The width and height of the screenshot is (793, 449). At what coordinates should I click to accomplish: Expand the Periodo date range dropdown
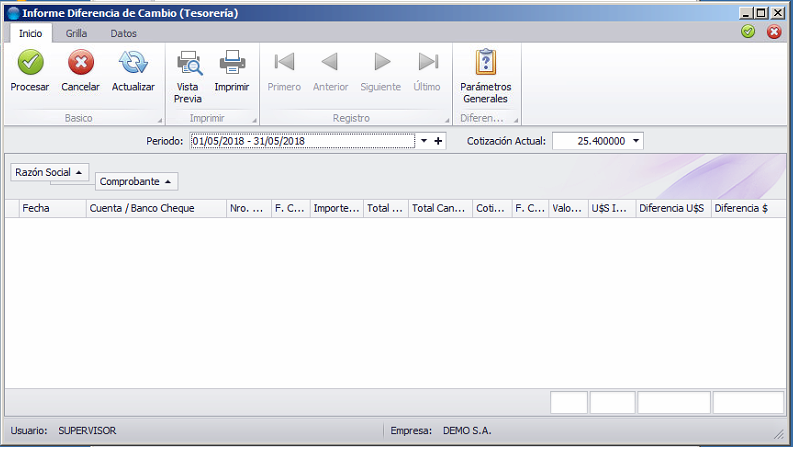tap(424, 141)
